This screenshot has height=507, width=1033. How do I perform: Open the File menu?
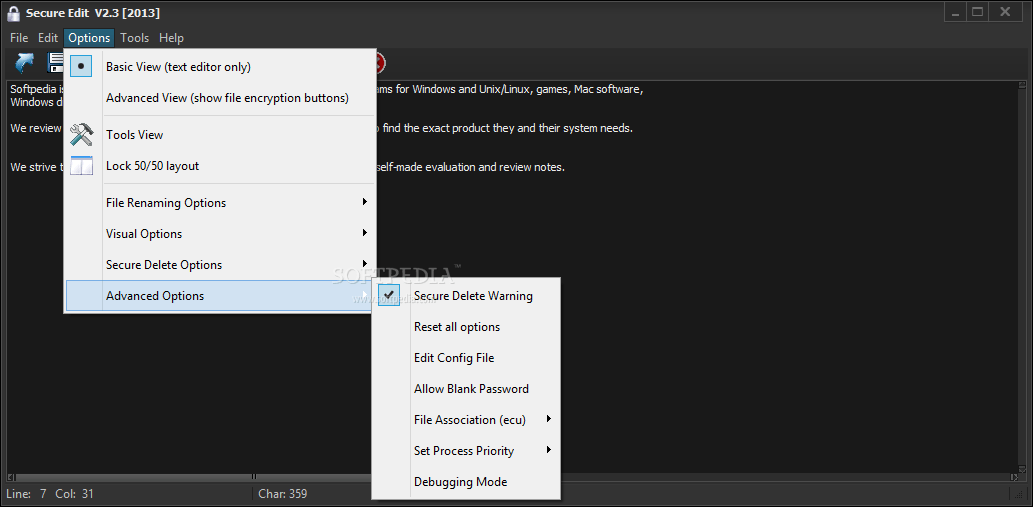click(x=19, y=38)
